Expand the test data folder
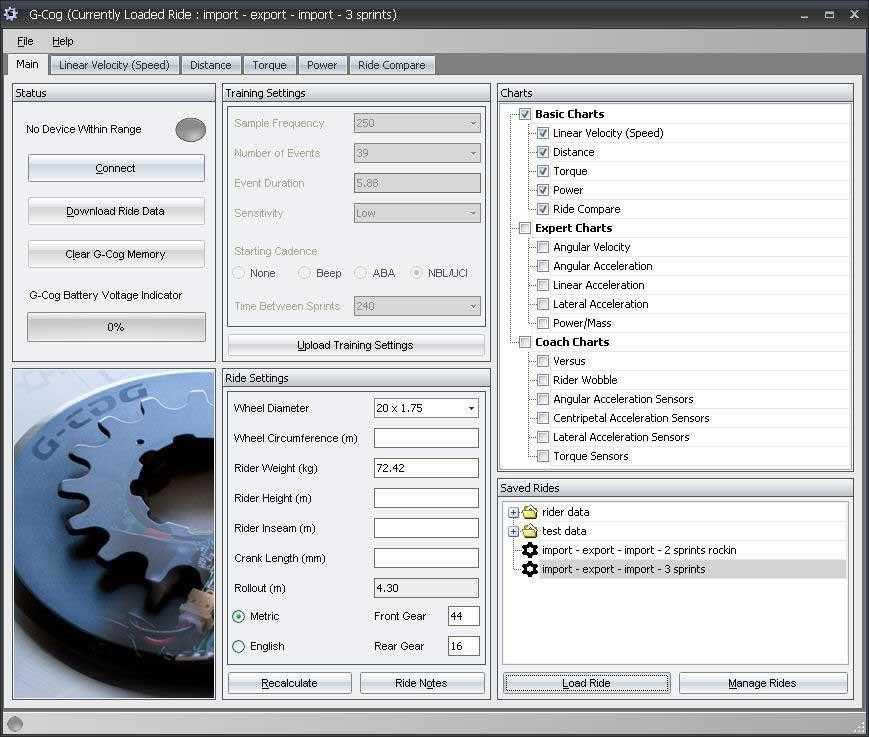The height and width of the screenshot is (737, 869). click(513, 531)
